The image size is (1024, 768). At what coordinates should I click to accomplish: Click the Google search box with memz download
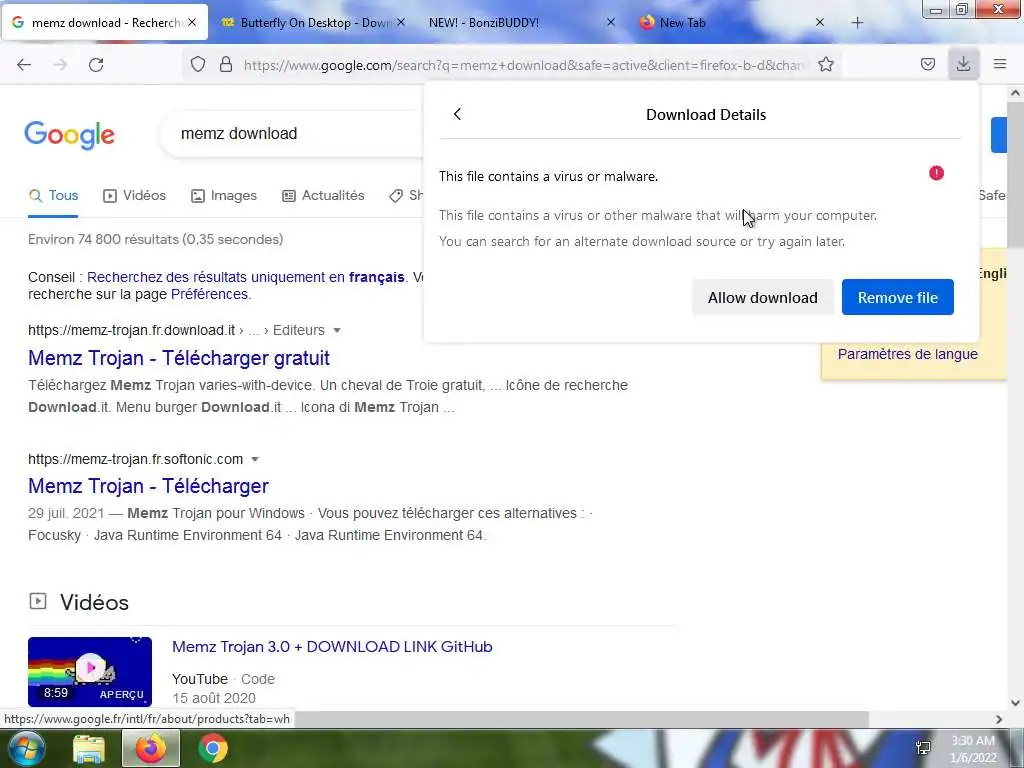(294, 134)
